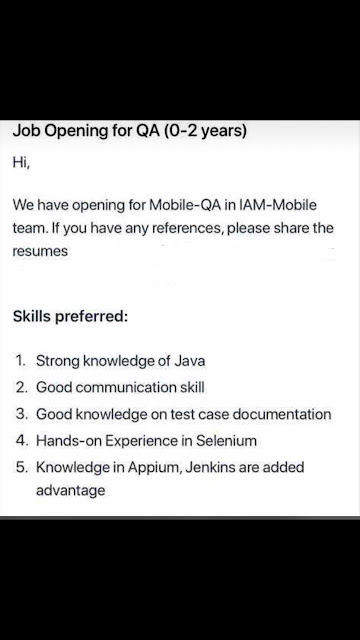Click the number '1.' list marker

20,361
